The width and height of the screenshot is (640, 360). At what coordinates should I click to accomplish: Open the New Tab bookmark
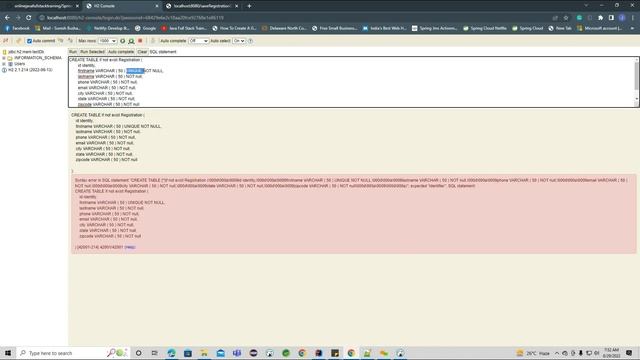560,29
